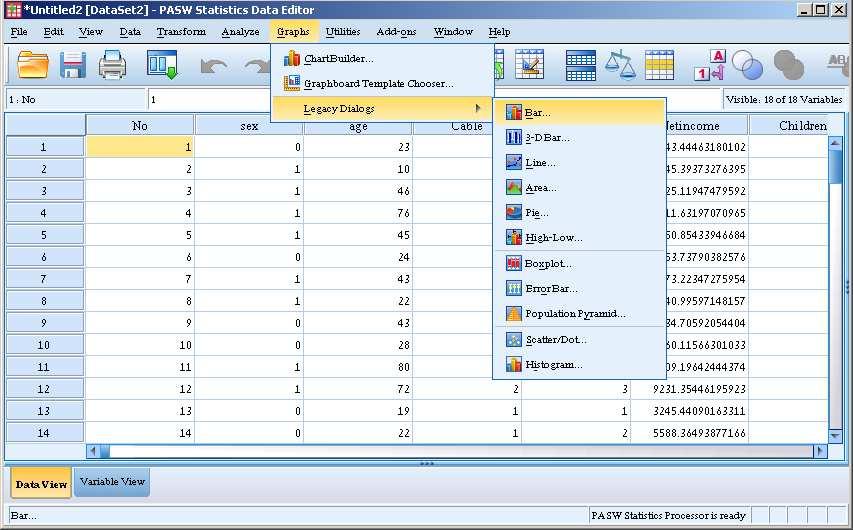Click the Save floppy disk icon
This screenshot has width=853, height=530.
click(x=73, y=65)
